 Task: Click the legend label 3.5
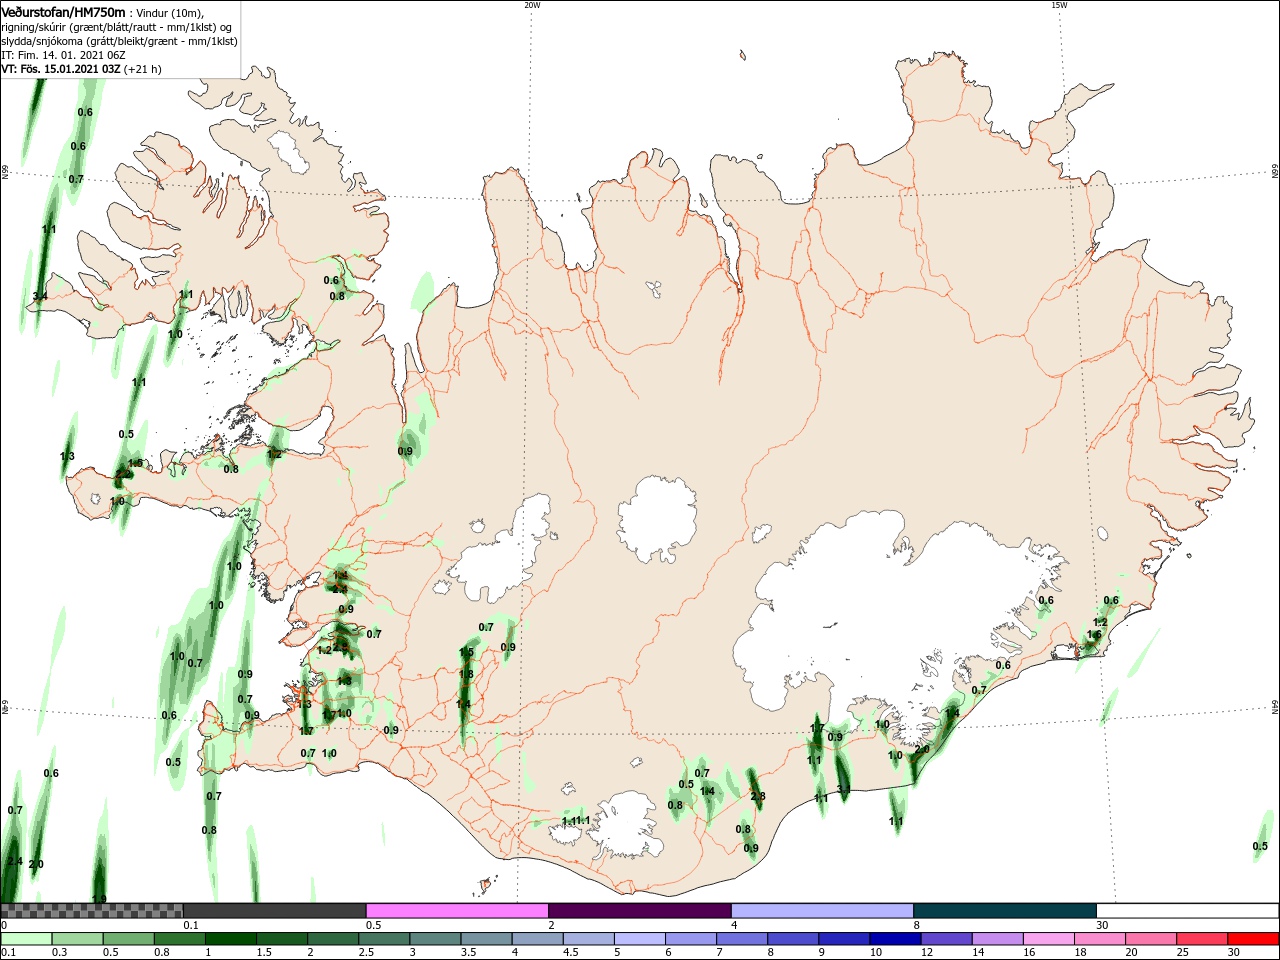pyautogui.click(x=468, y=953)
